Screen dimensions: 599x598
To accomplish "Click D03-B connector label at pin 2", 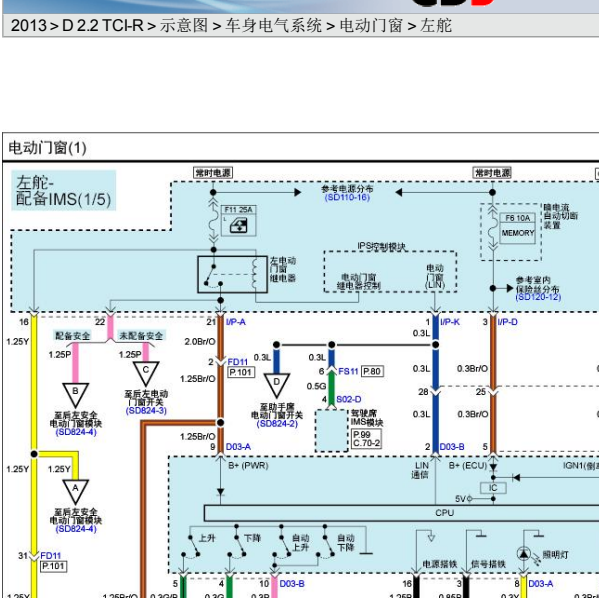I will pyautogui.click(x=452, y=447).
